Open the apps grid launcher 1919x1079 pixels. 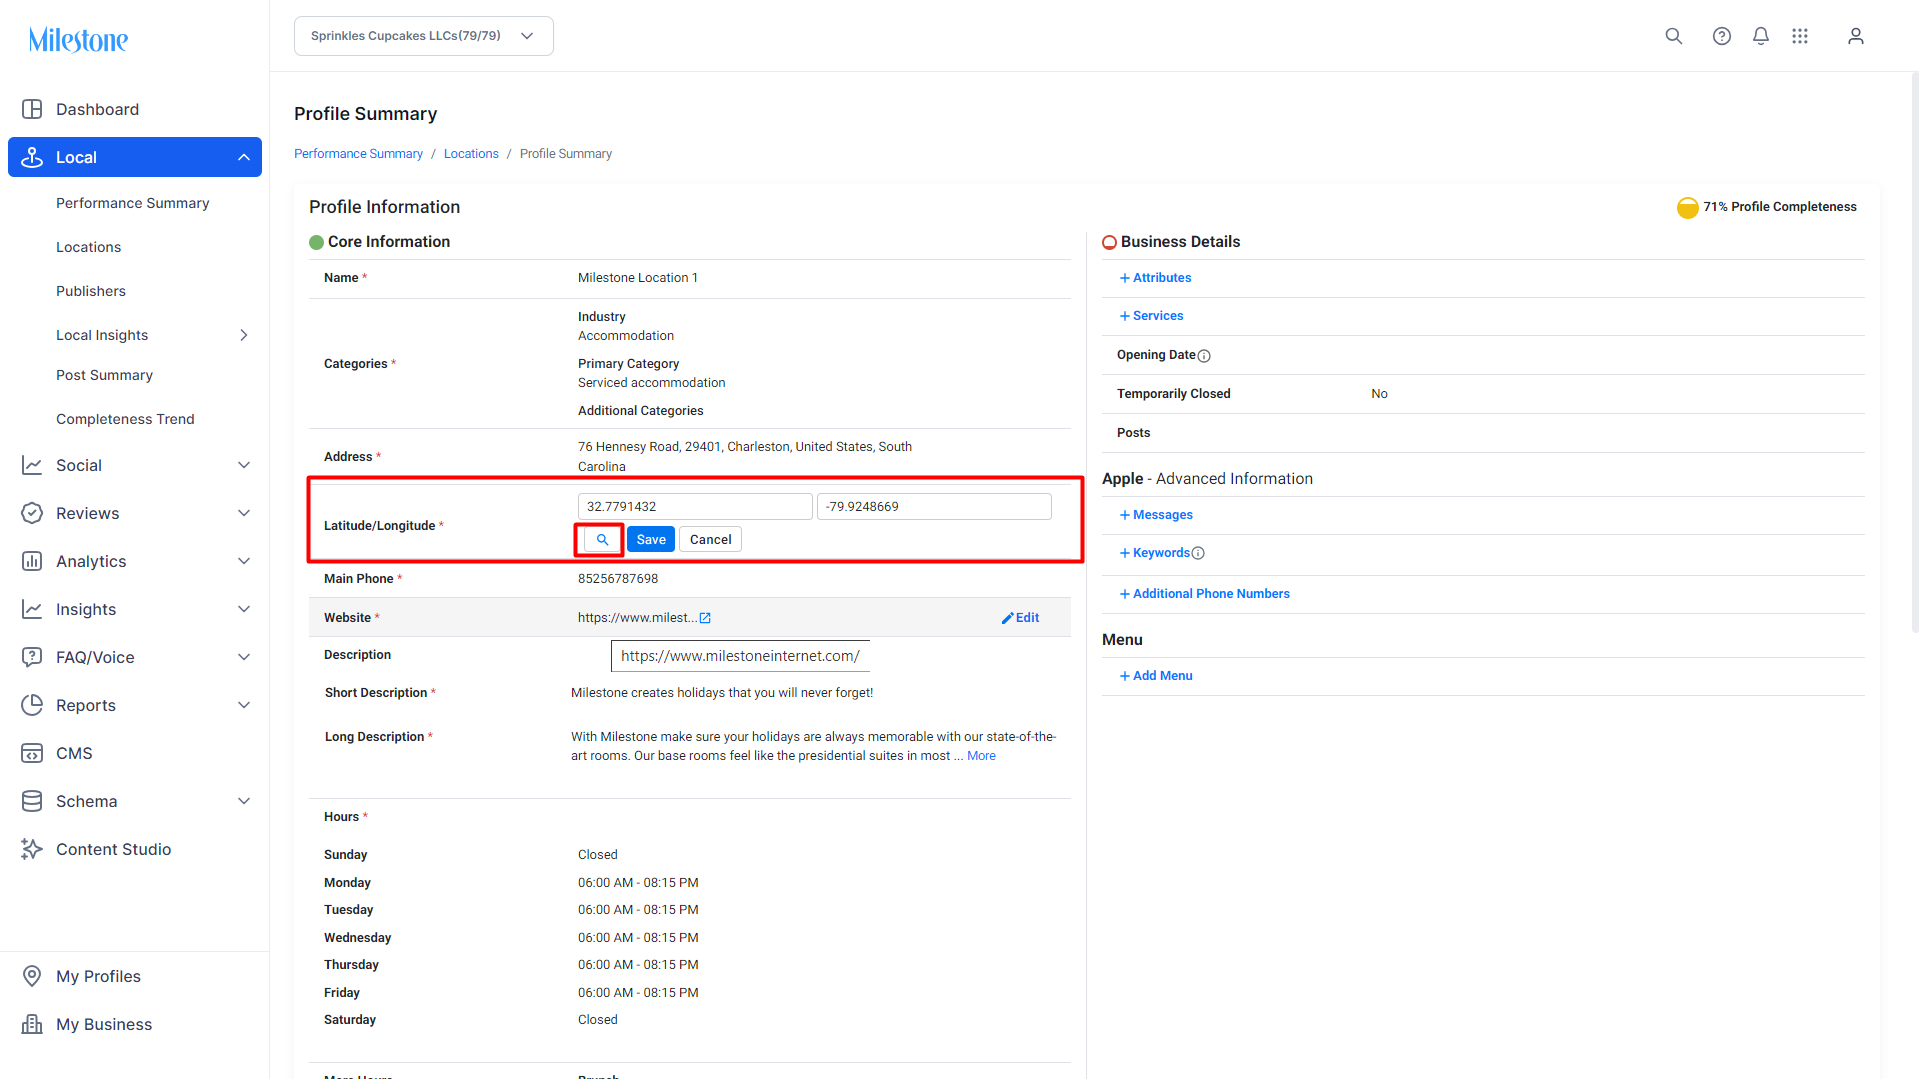pos(1800,36)
